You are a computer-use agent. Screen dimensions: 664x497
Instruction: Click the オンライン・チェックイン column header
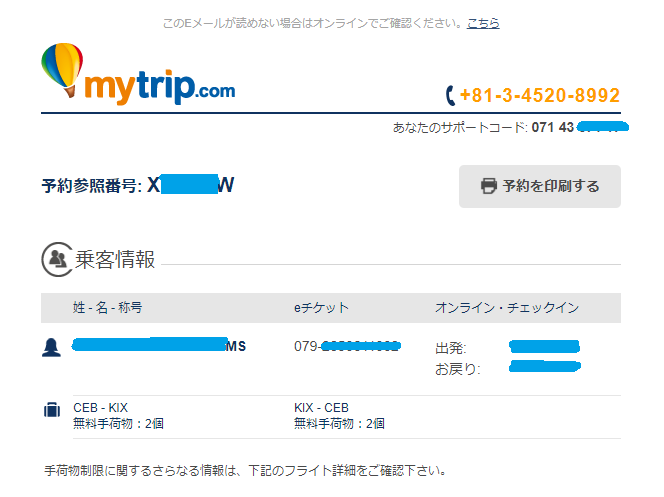coord(507,308)
